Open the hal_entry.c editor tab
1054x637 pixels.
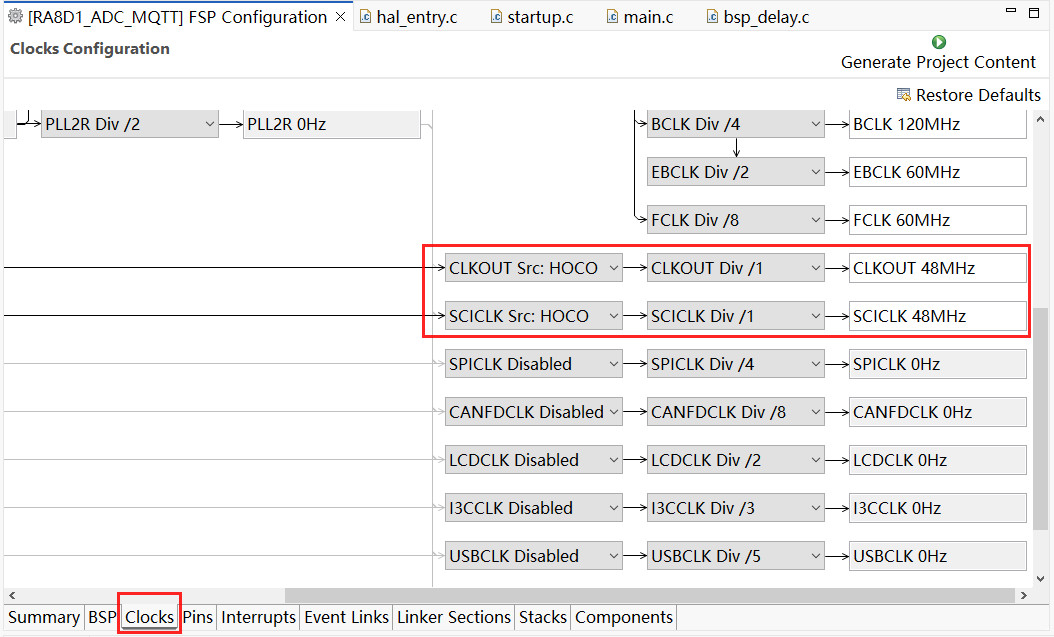(x=409, y=17)
